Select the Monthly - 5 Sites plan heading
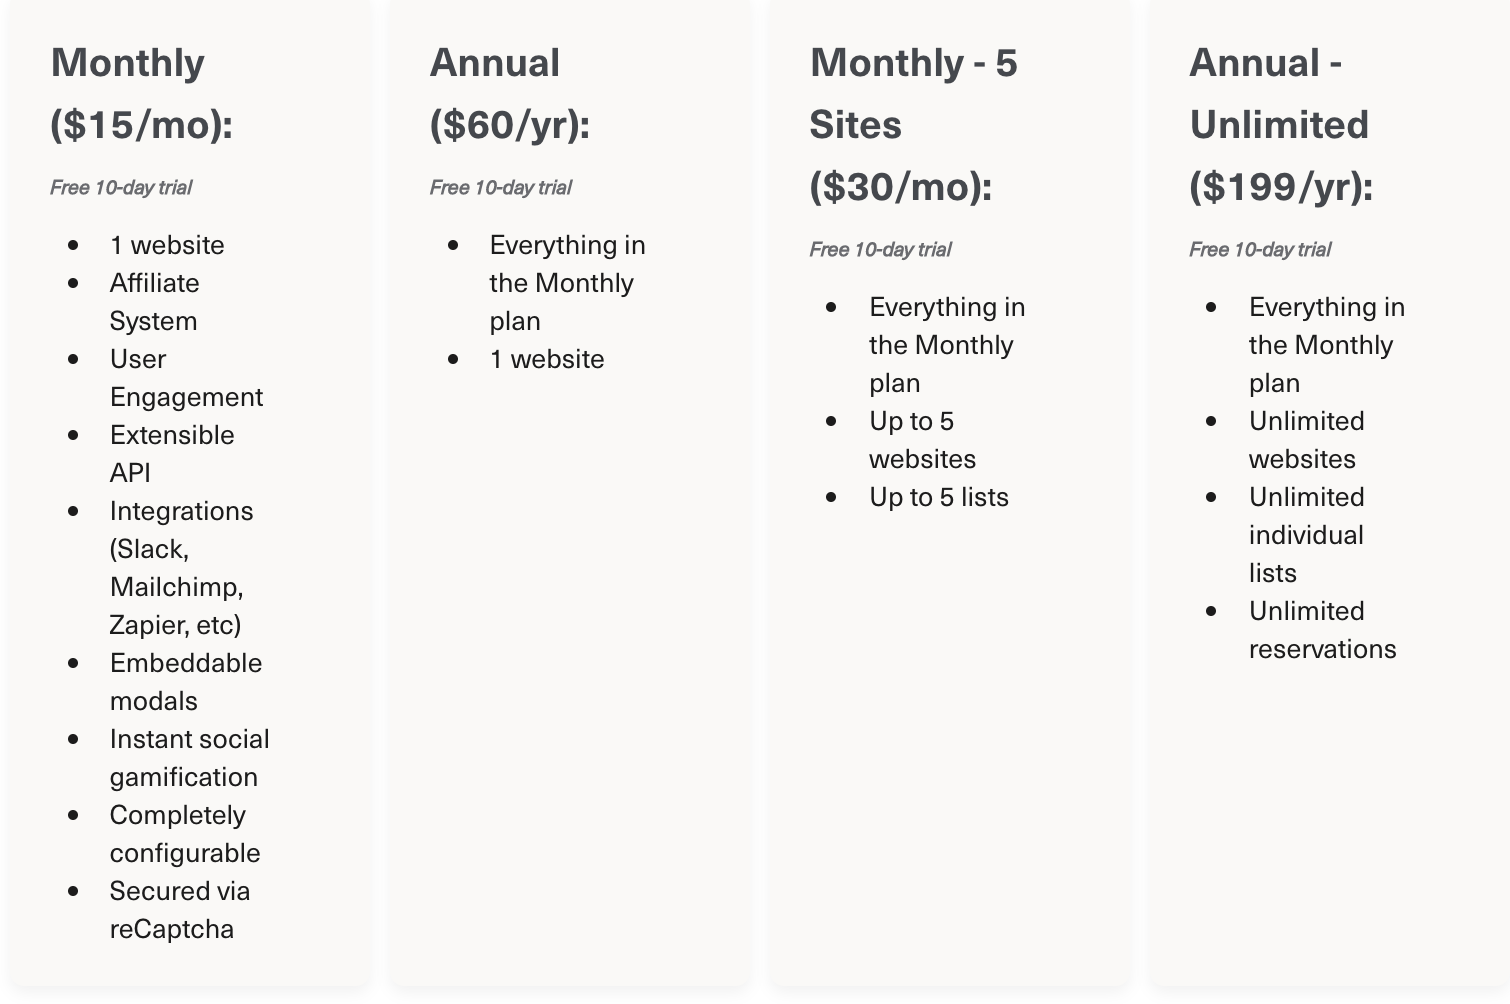This screenshot has width=1510, height=1004. pyautogui.click(x=912, y=125)
